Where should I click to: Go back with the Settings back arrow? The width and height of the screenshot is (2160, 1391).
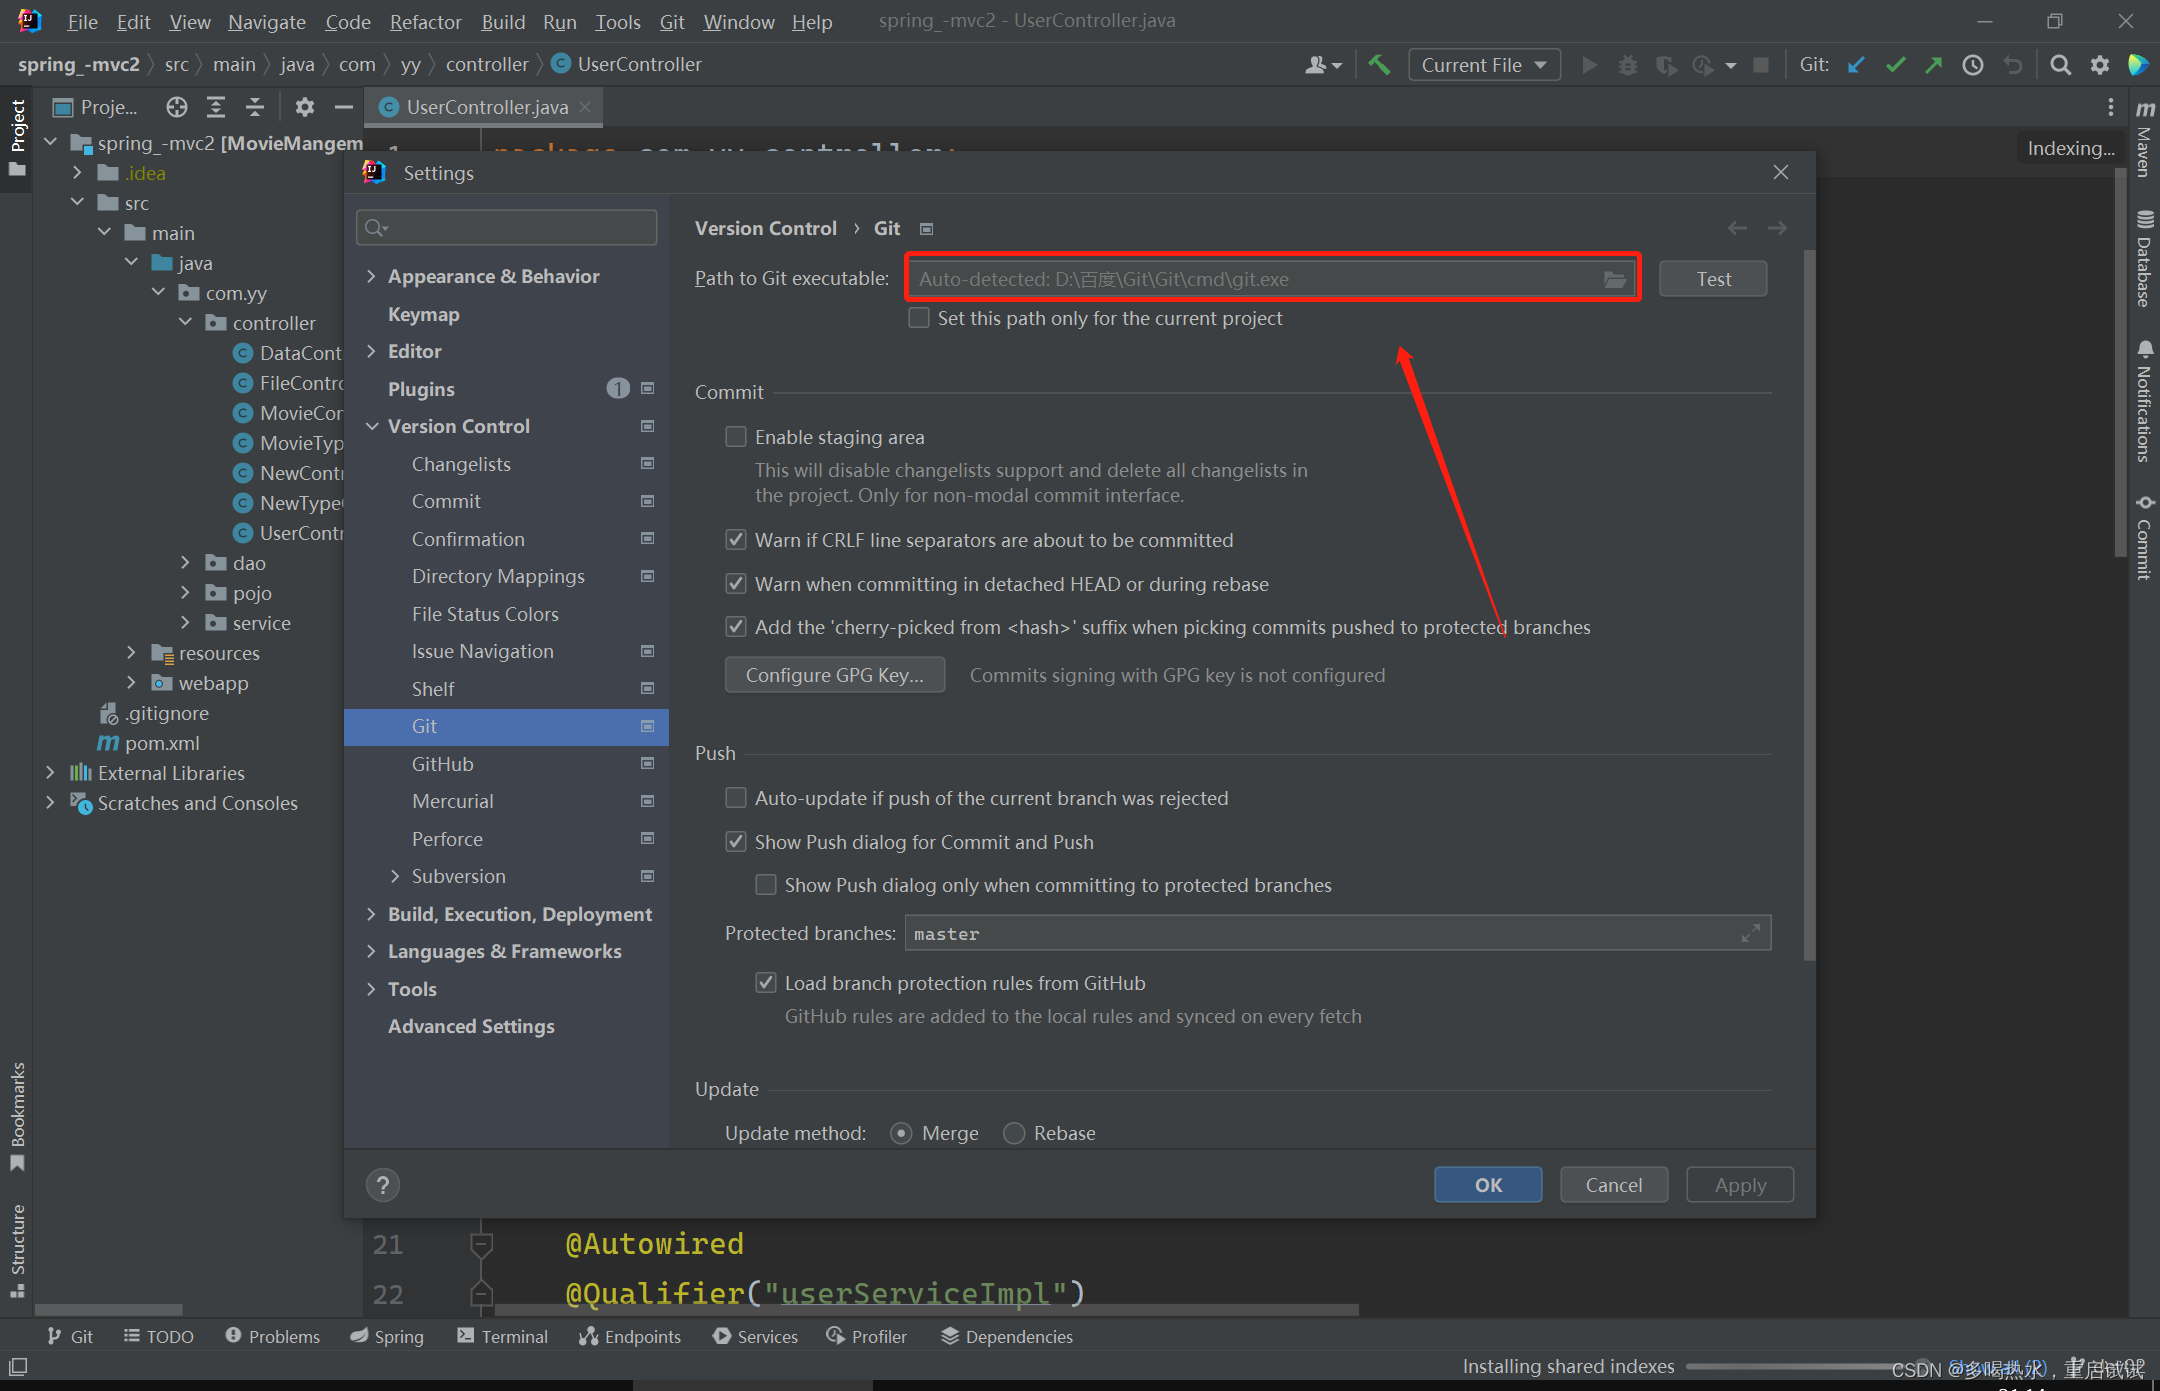[x=1737, y=228]
